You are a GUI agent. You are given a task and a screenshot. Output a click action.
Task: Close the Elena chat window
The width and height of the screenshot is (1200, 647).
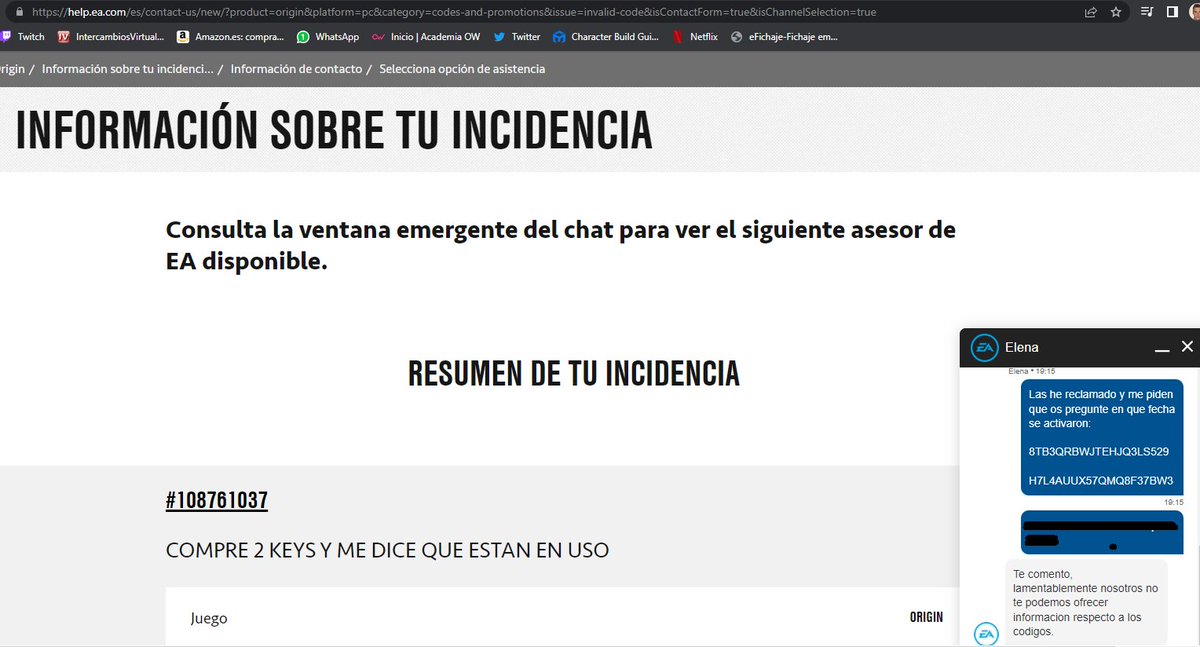1187,347
